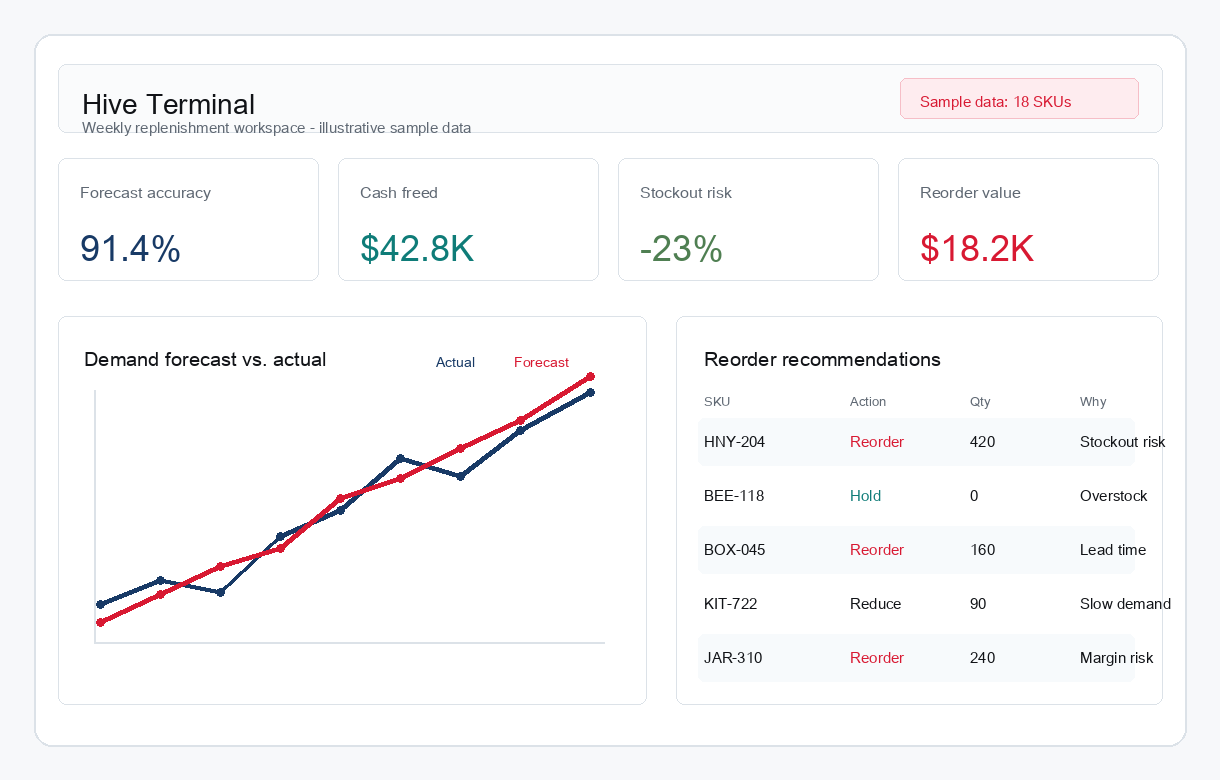Click the Reorder action for HNY-204
The height and width of the screenshot is (780, 1220).
pos(877,442)
